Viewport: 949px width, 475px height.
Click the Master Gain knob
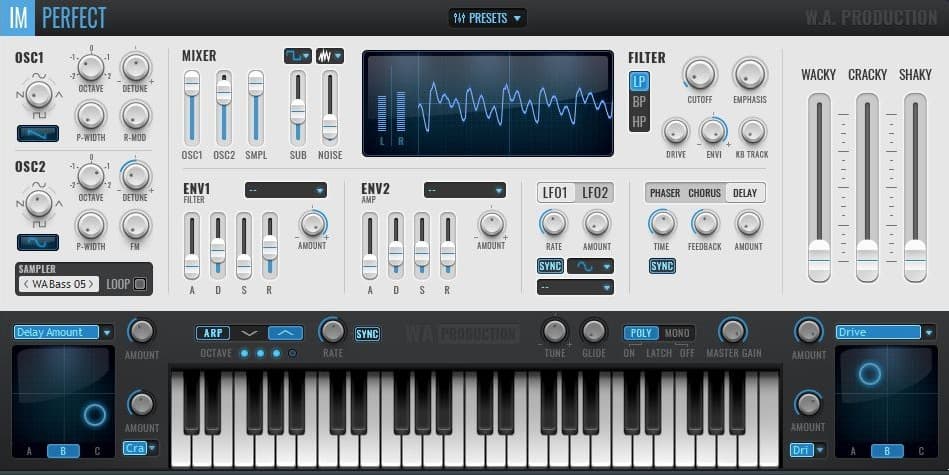pos(733,332)
